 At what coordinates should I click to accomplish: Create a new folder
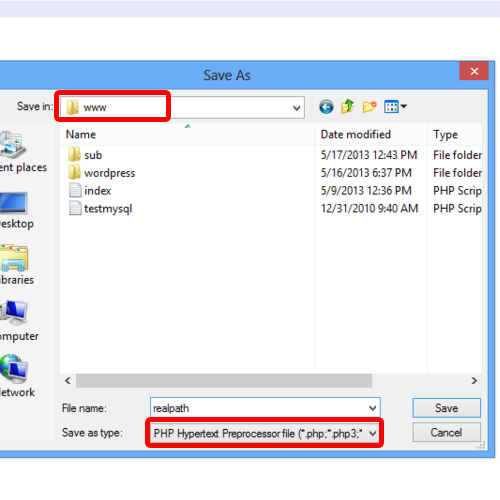point(369,107)
